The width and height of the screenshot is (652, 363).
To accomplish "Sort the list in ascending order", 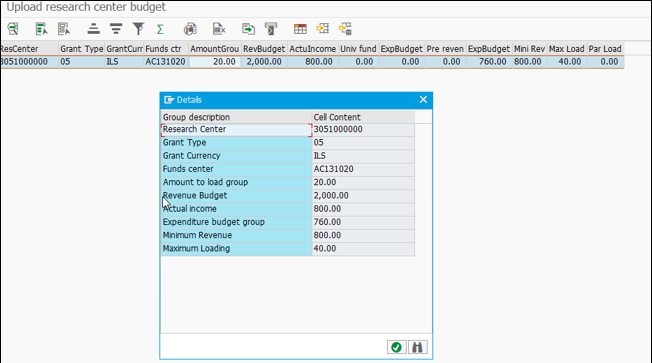I will click(x=94, y=29).
